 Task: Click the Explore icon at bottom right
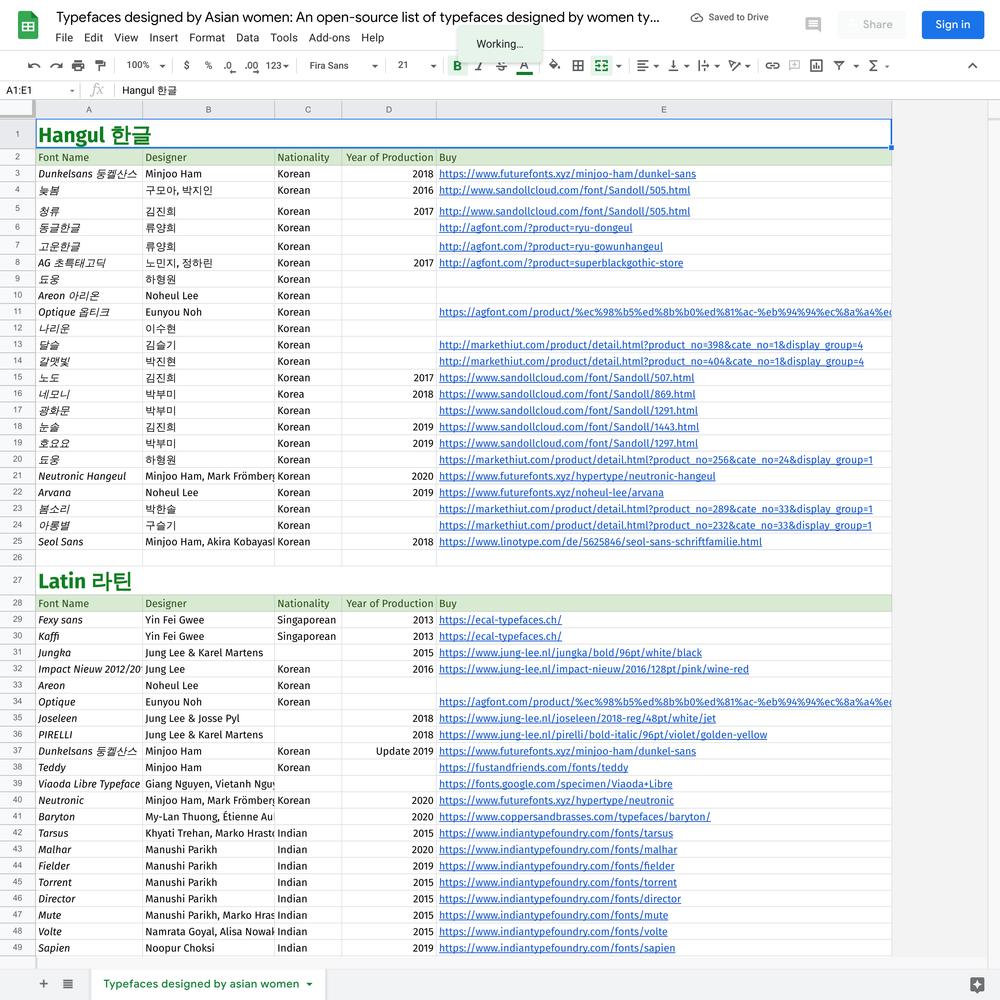[x=976, y=984]
